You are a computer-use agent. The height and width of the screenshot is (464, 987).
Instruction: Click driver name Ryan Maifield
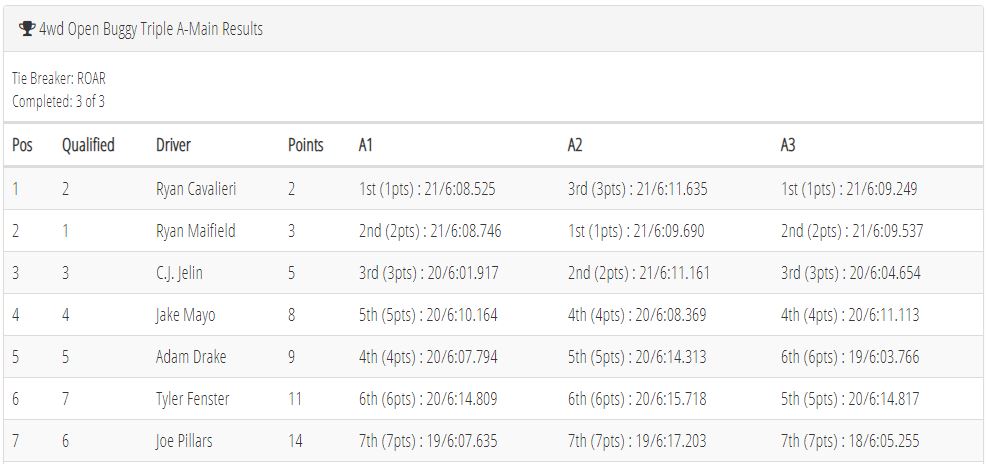(x=195, y=231)
